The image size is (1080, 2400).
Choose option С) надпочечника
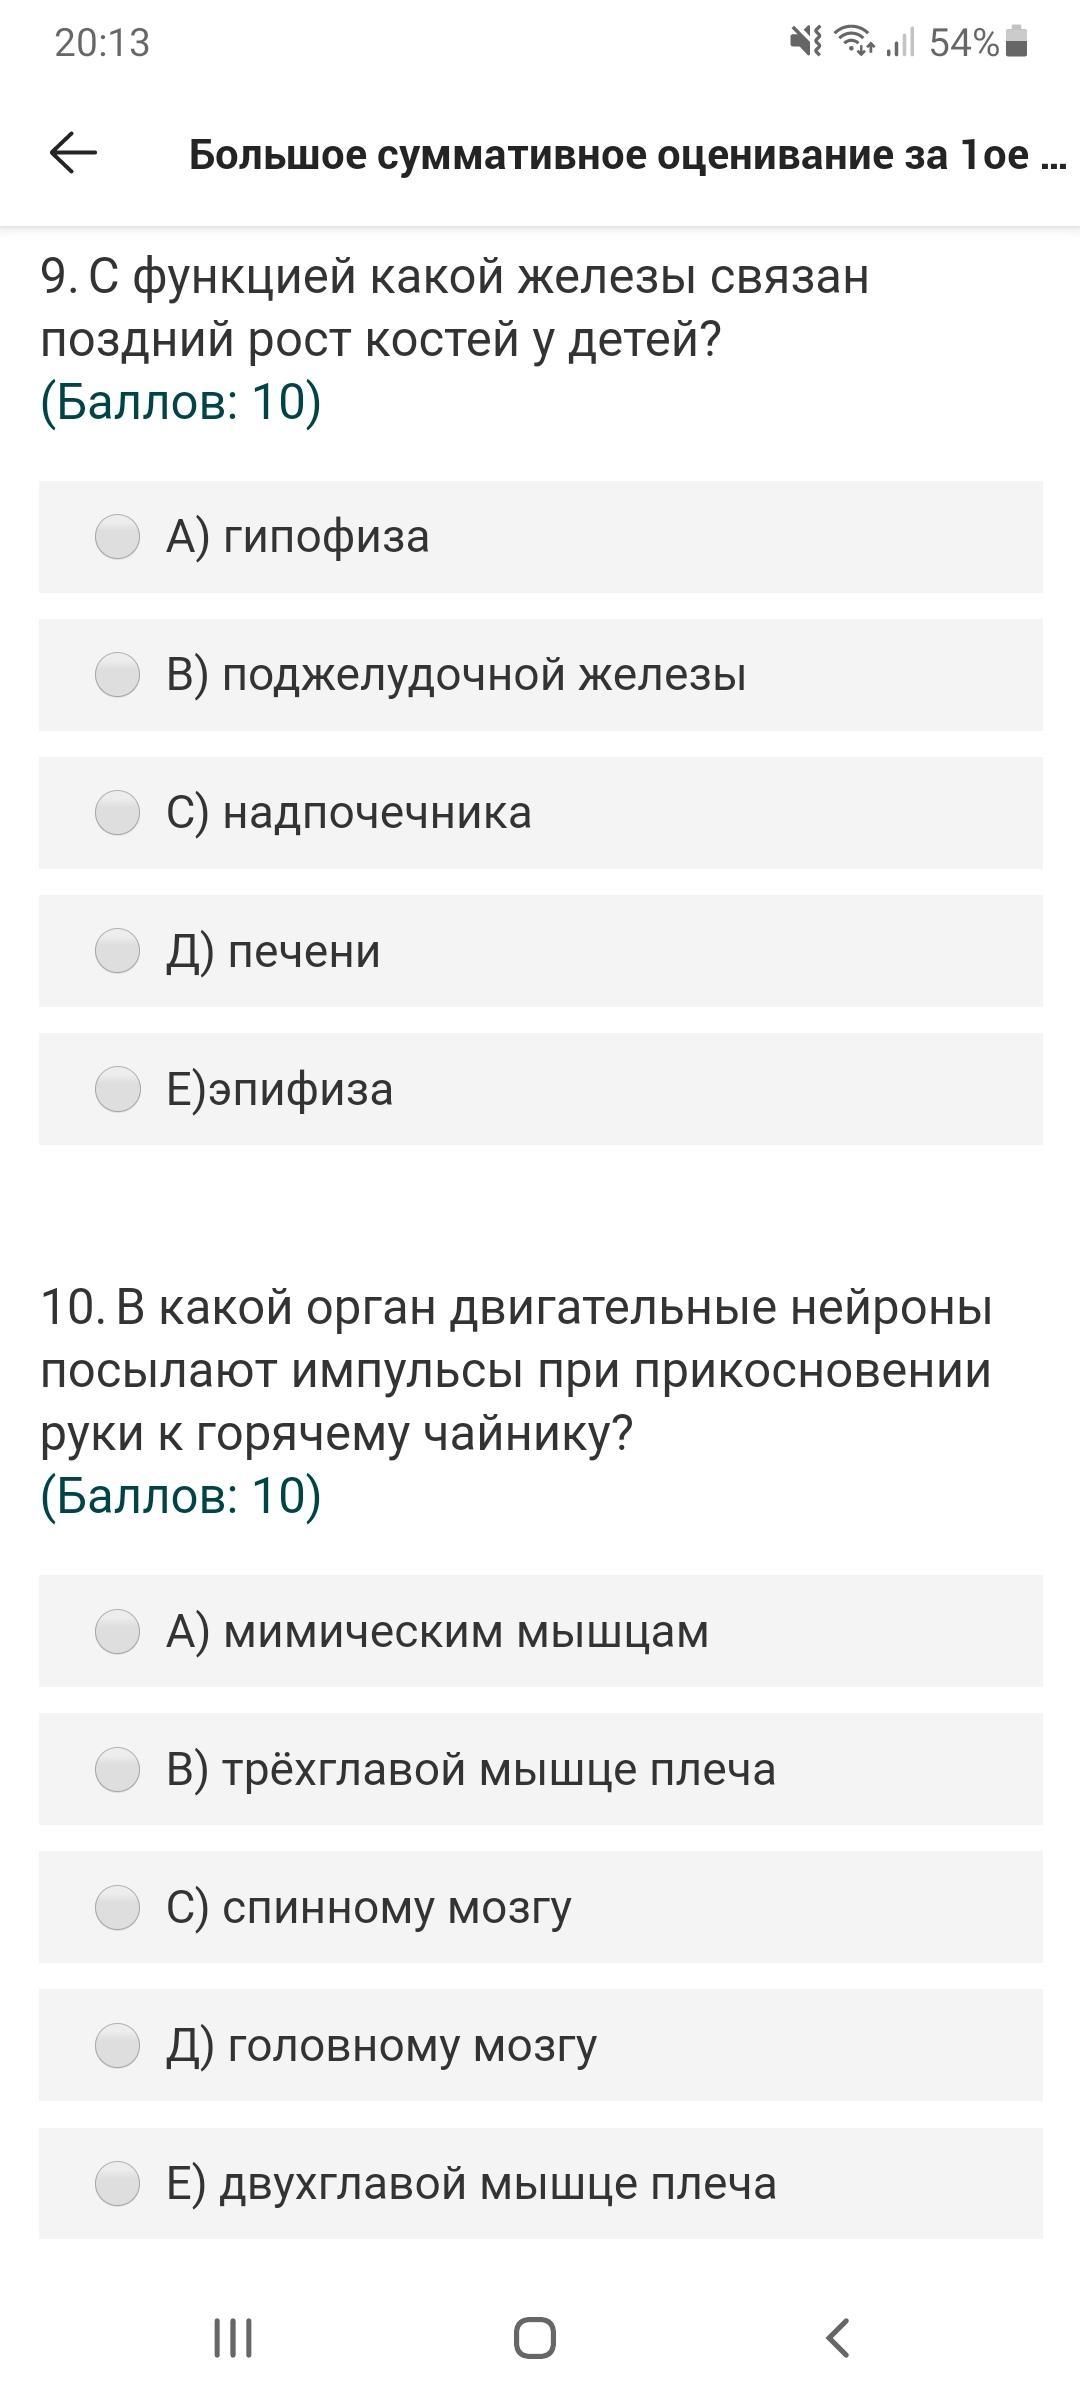[x=117, y=813]
